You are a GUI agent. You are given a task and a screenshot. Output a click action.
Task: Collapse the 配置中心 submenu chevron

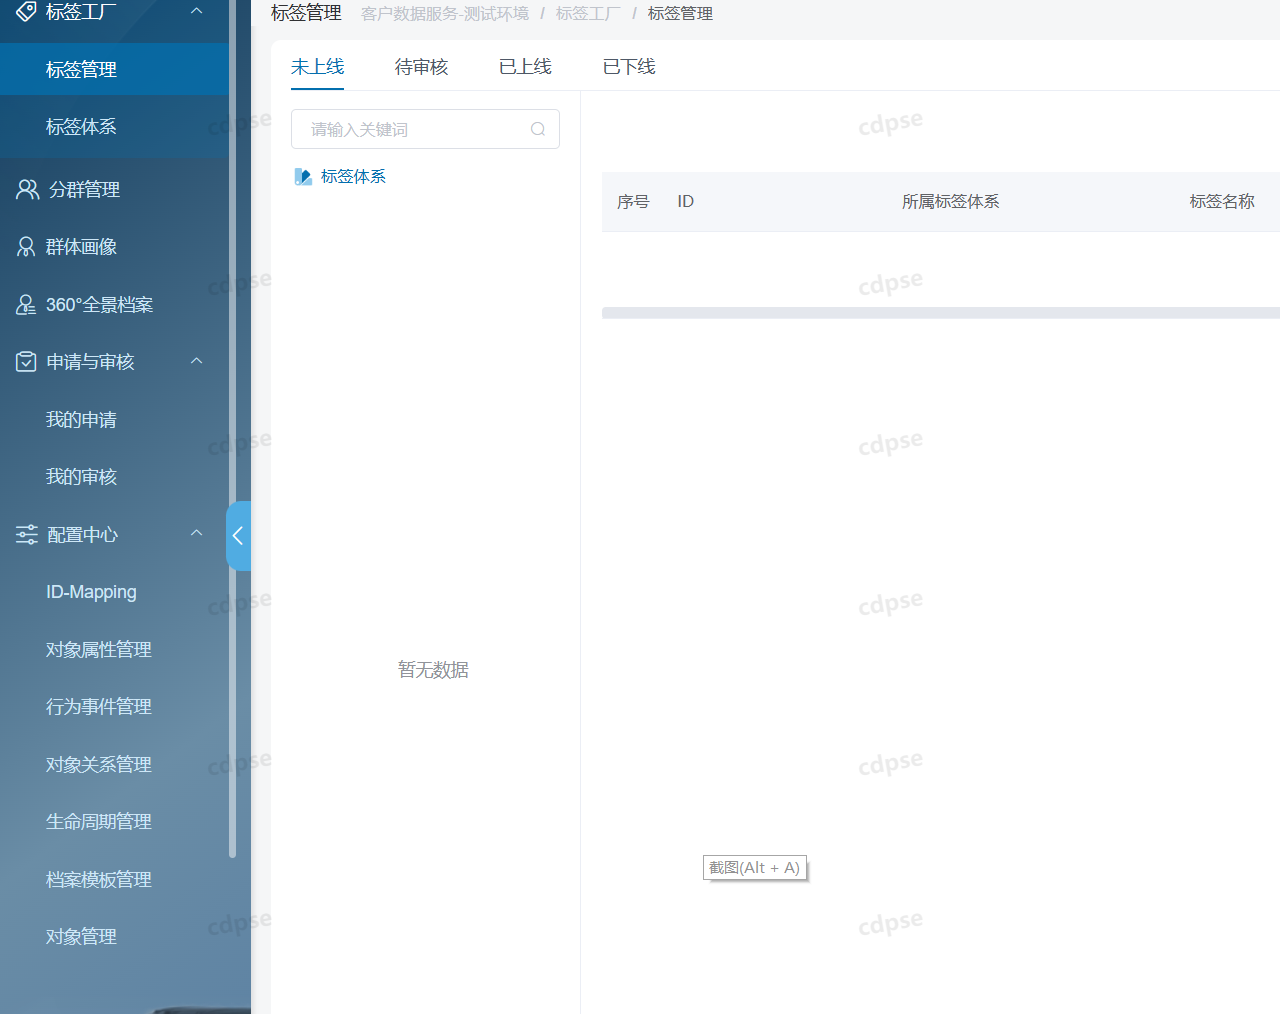(197, 533)
